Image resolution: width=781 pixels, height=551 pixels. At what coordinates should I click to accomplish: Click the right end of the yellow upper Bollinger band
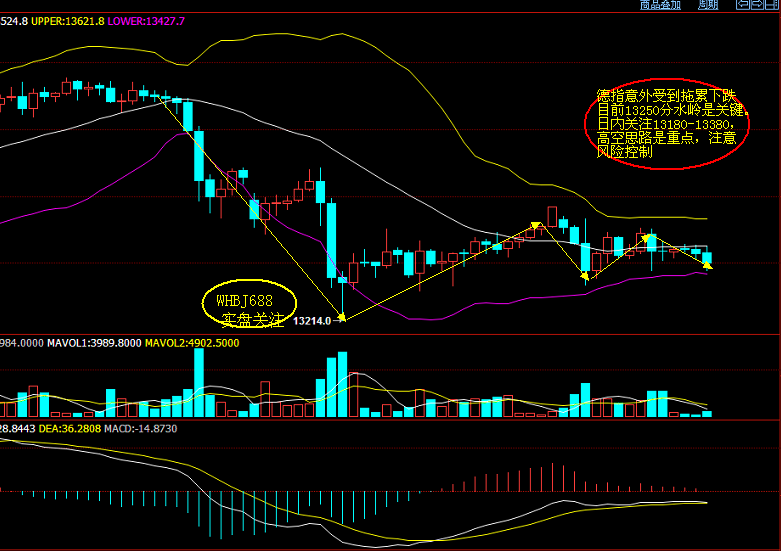coord(705,218)
